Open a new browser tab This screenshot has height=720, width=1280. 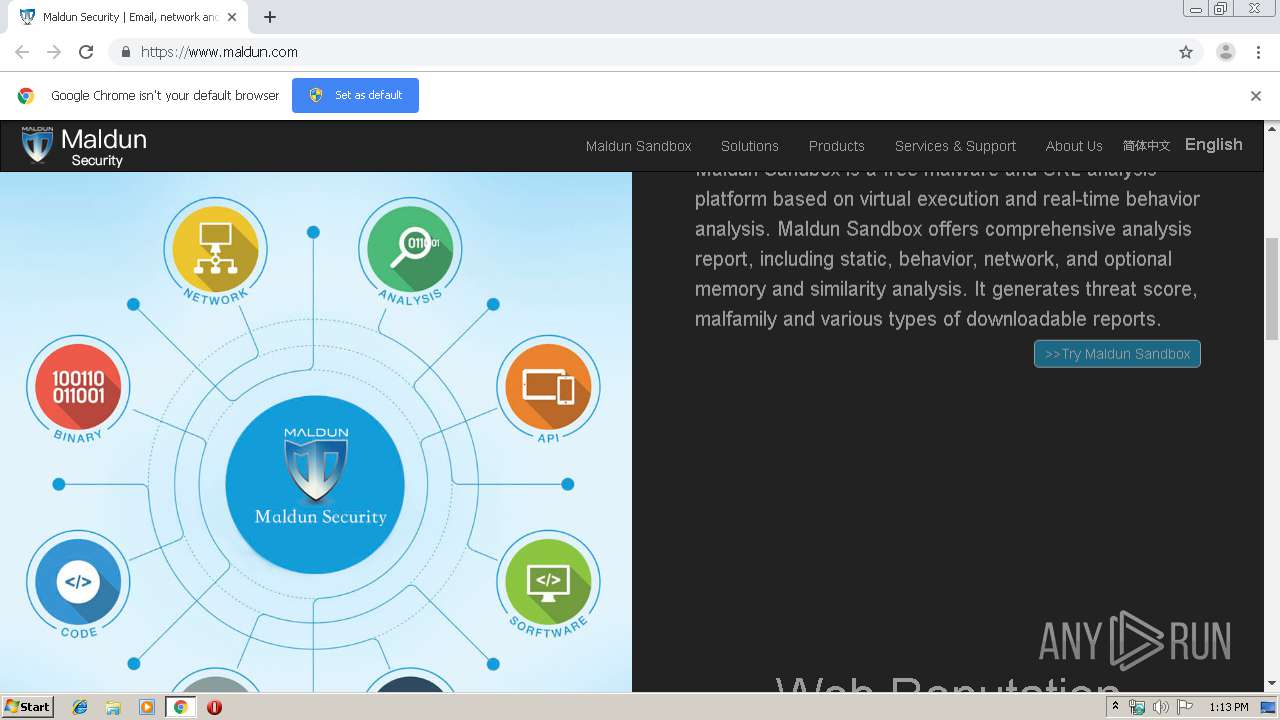coord(270,17)
